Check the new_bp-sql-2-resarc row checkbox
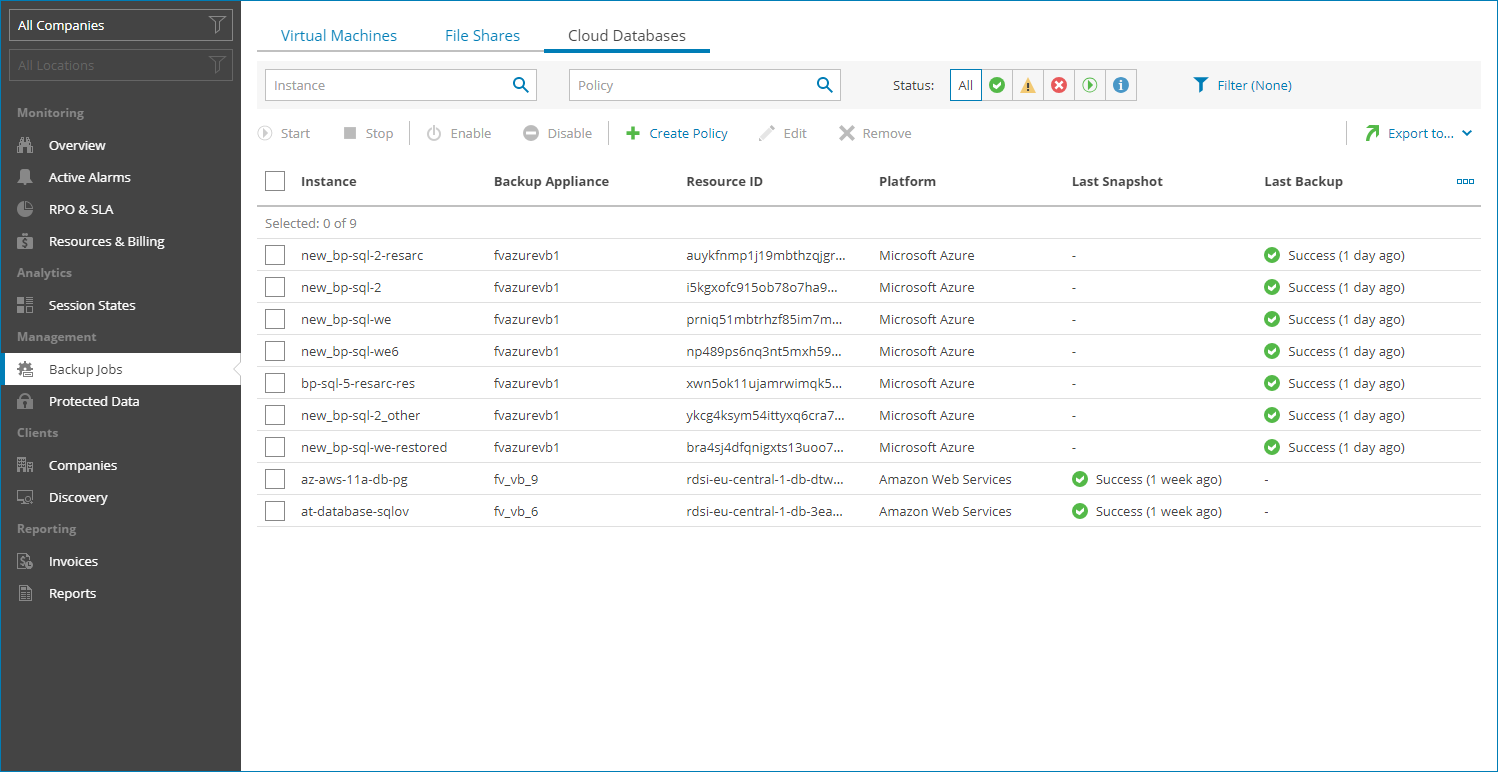This screenshot has width=1498, height=772. (275, 255)
